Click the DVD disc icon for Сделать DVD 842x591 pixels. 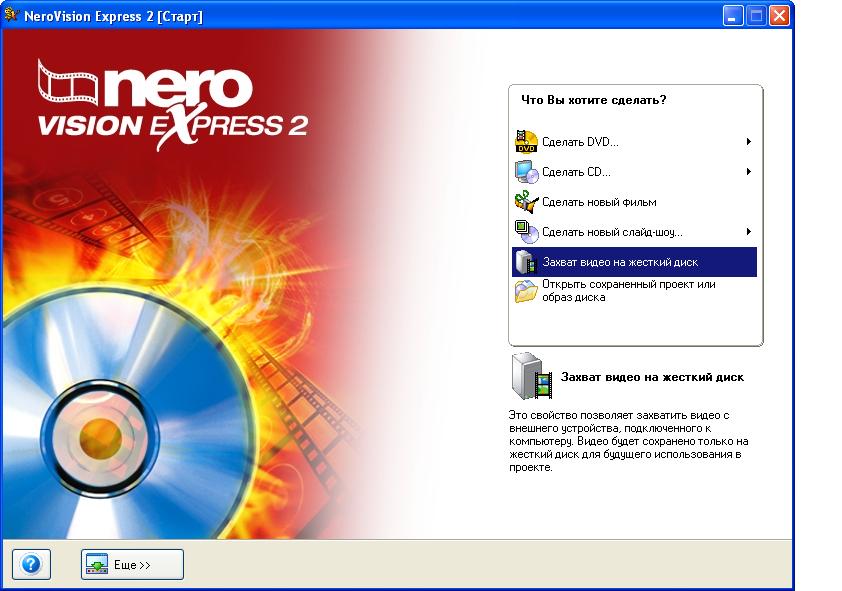(526, 142)
